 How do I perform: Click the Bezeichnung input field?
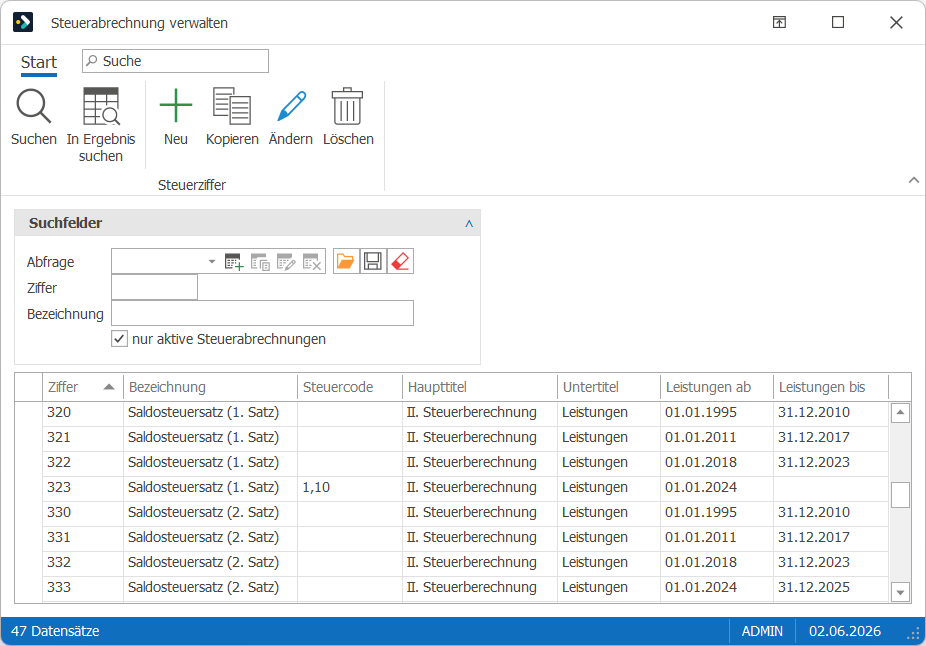pyautogui.click(x=262, y=314)
